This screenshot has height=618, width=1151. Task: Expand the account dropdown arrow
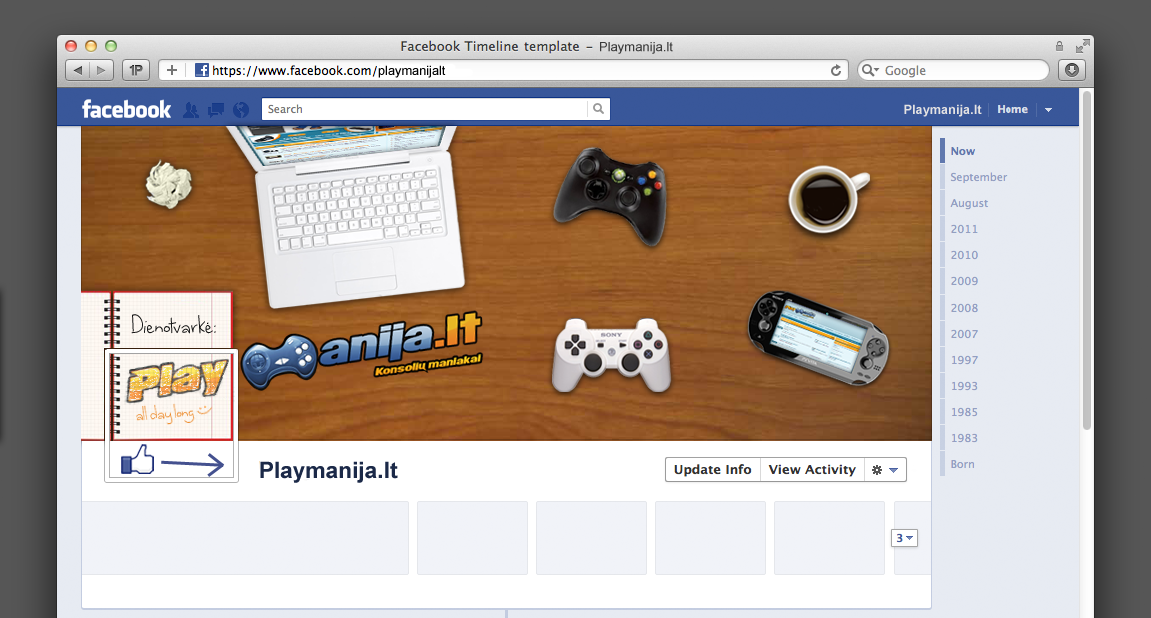coord(1048,109)
